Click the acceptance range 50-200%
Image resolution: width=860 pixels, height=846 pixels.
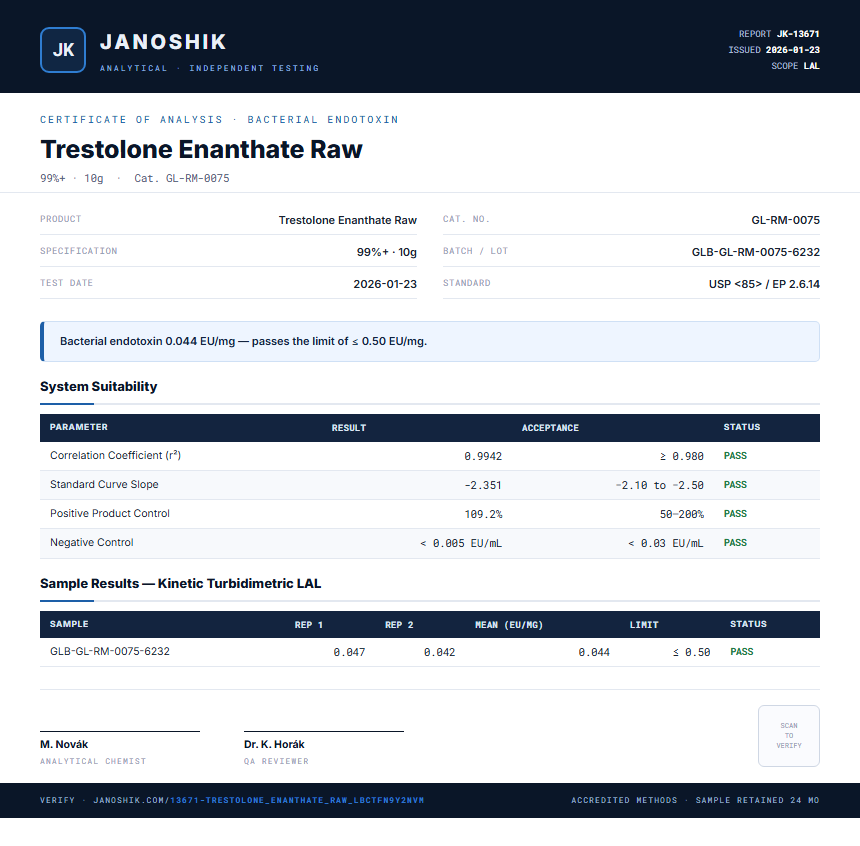point(681,514)
